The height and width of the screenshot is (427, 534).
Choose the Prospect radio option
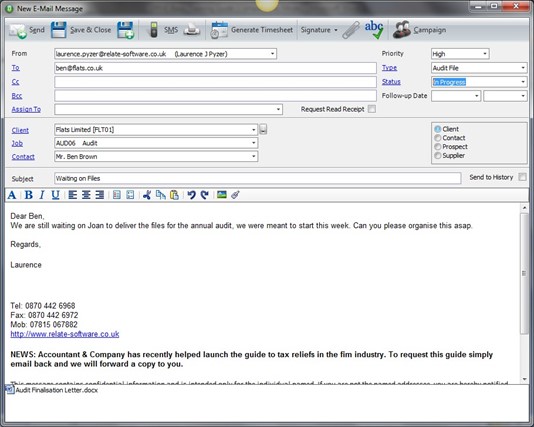pos(438,147)
